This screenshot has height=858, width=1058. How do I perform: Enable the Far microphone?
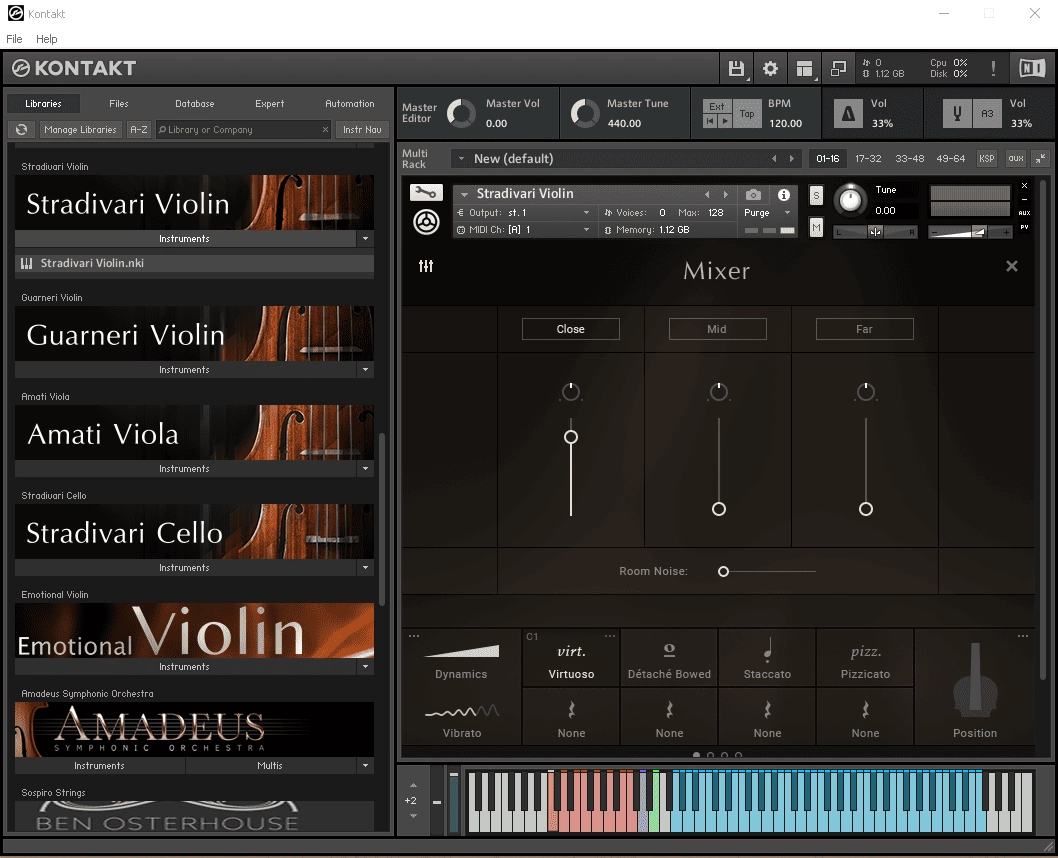(864, 329)
